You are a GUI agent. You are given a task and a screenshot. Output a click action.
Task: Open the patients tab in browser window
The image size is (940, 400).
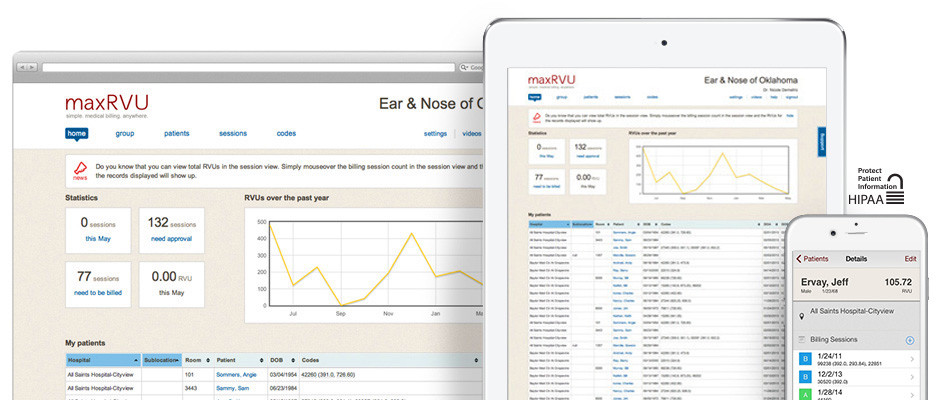[177, 134]
